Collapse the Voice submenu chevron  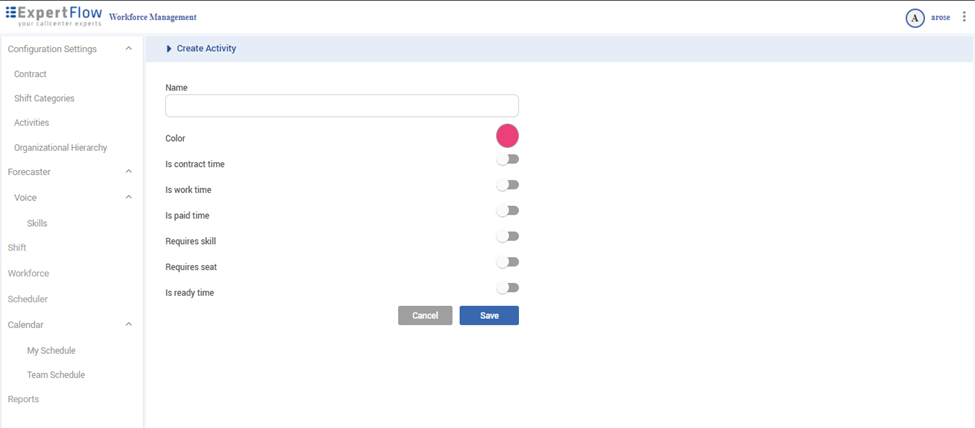tap(128, 198)
